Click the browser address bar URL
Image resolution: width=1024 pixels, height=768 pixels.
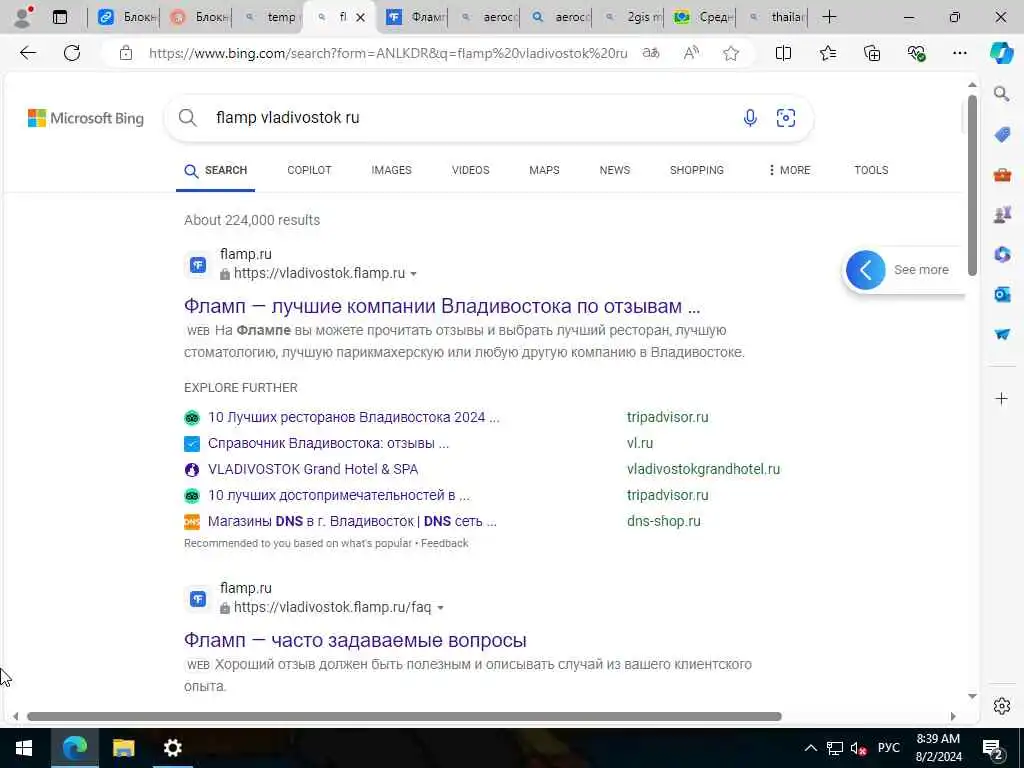coord(388,53)
